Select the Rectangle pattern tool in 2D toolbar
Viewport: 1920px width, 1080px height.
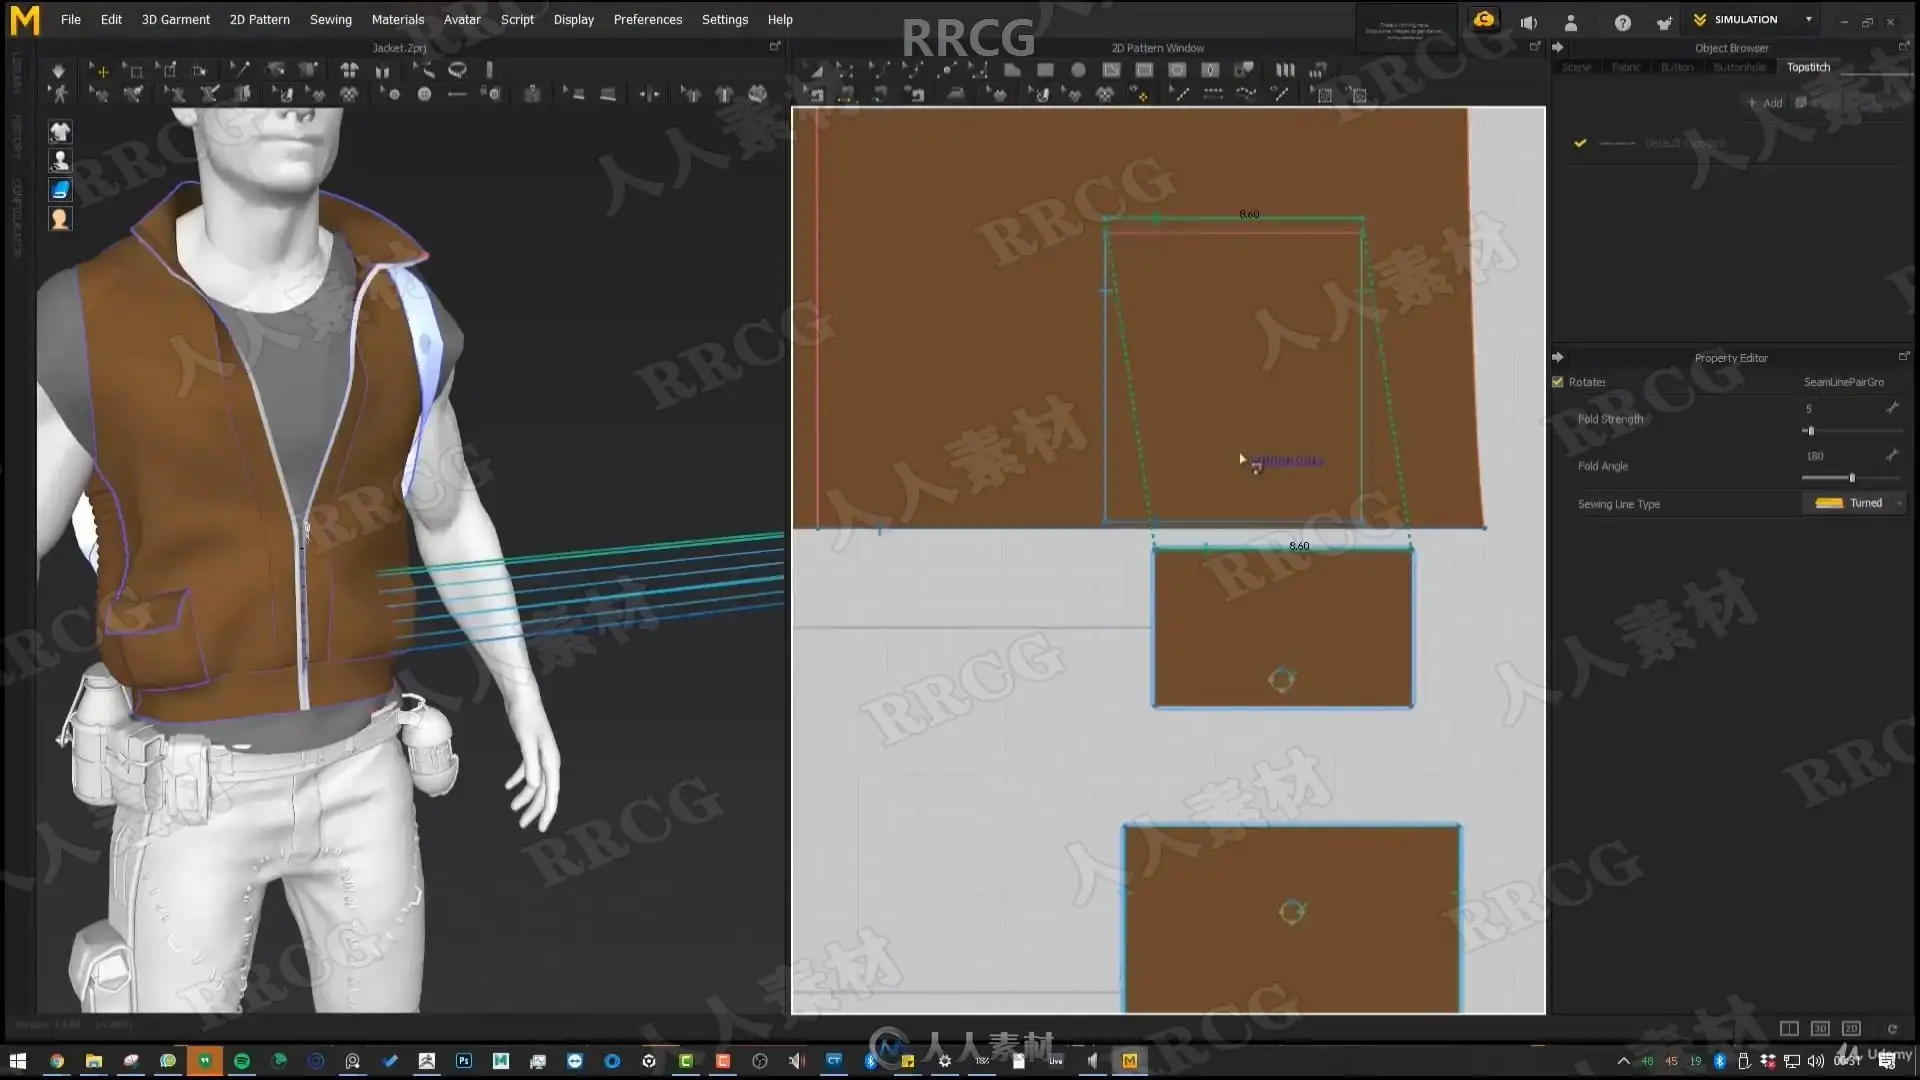point(1045,70)
